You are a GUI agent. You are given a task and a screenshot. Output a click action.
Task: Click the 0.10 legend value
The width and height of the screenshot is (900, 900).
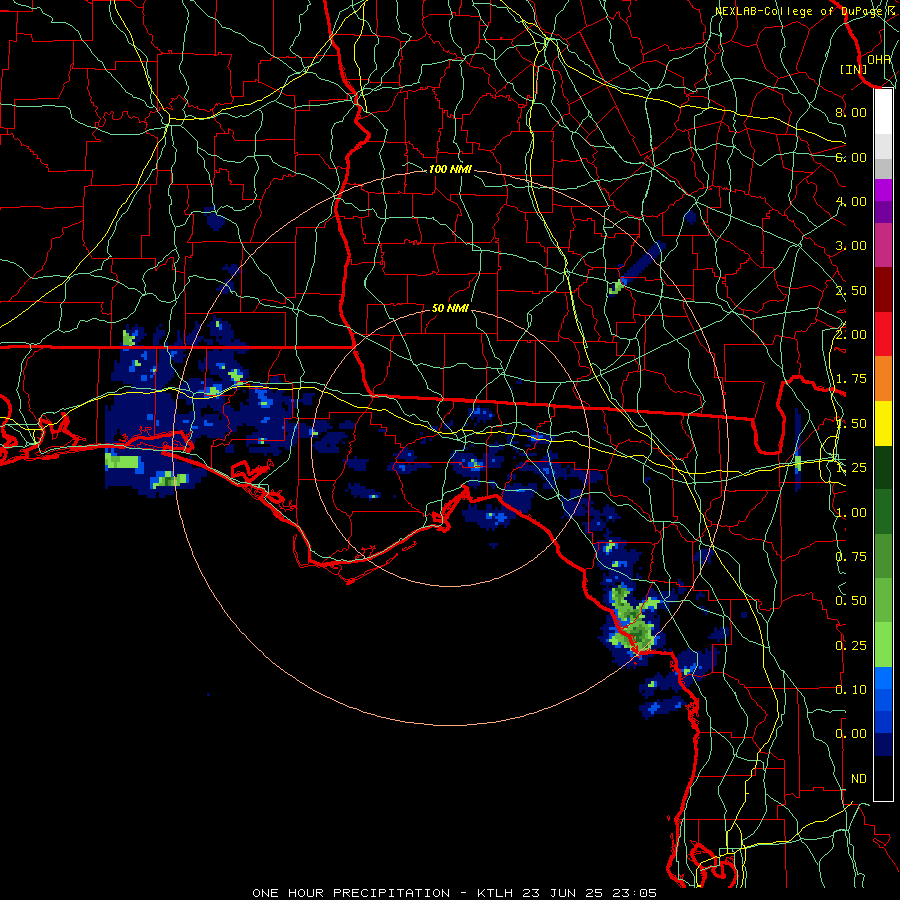[x=851, y=690]
